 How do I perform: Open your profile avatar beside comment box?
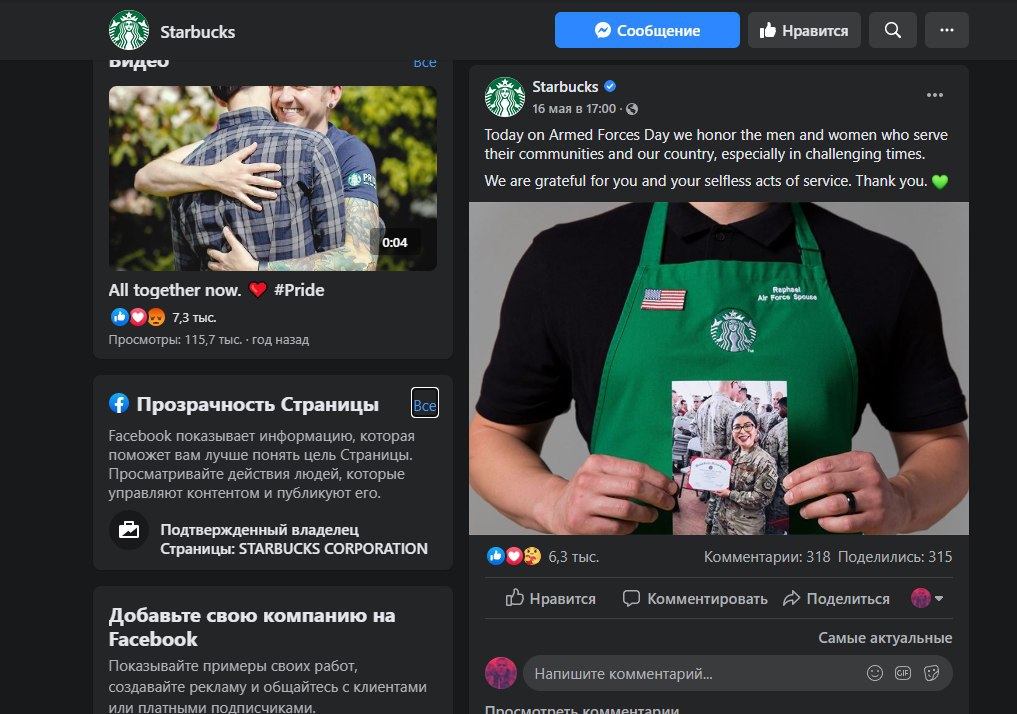click(x=501, y=673)
